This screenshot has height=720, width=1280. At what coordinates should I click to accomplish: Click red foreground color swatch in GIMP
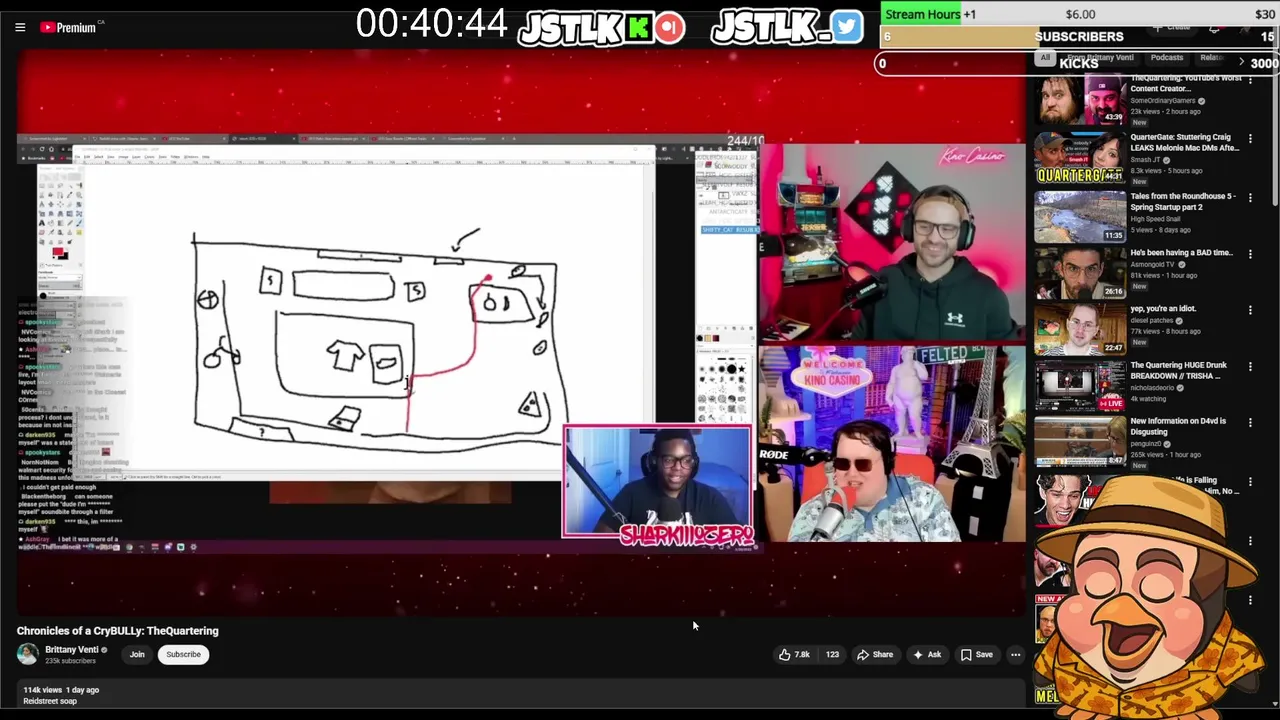pos(58,252)
